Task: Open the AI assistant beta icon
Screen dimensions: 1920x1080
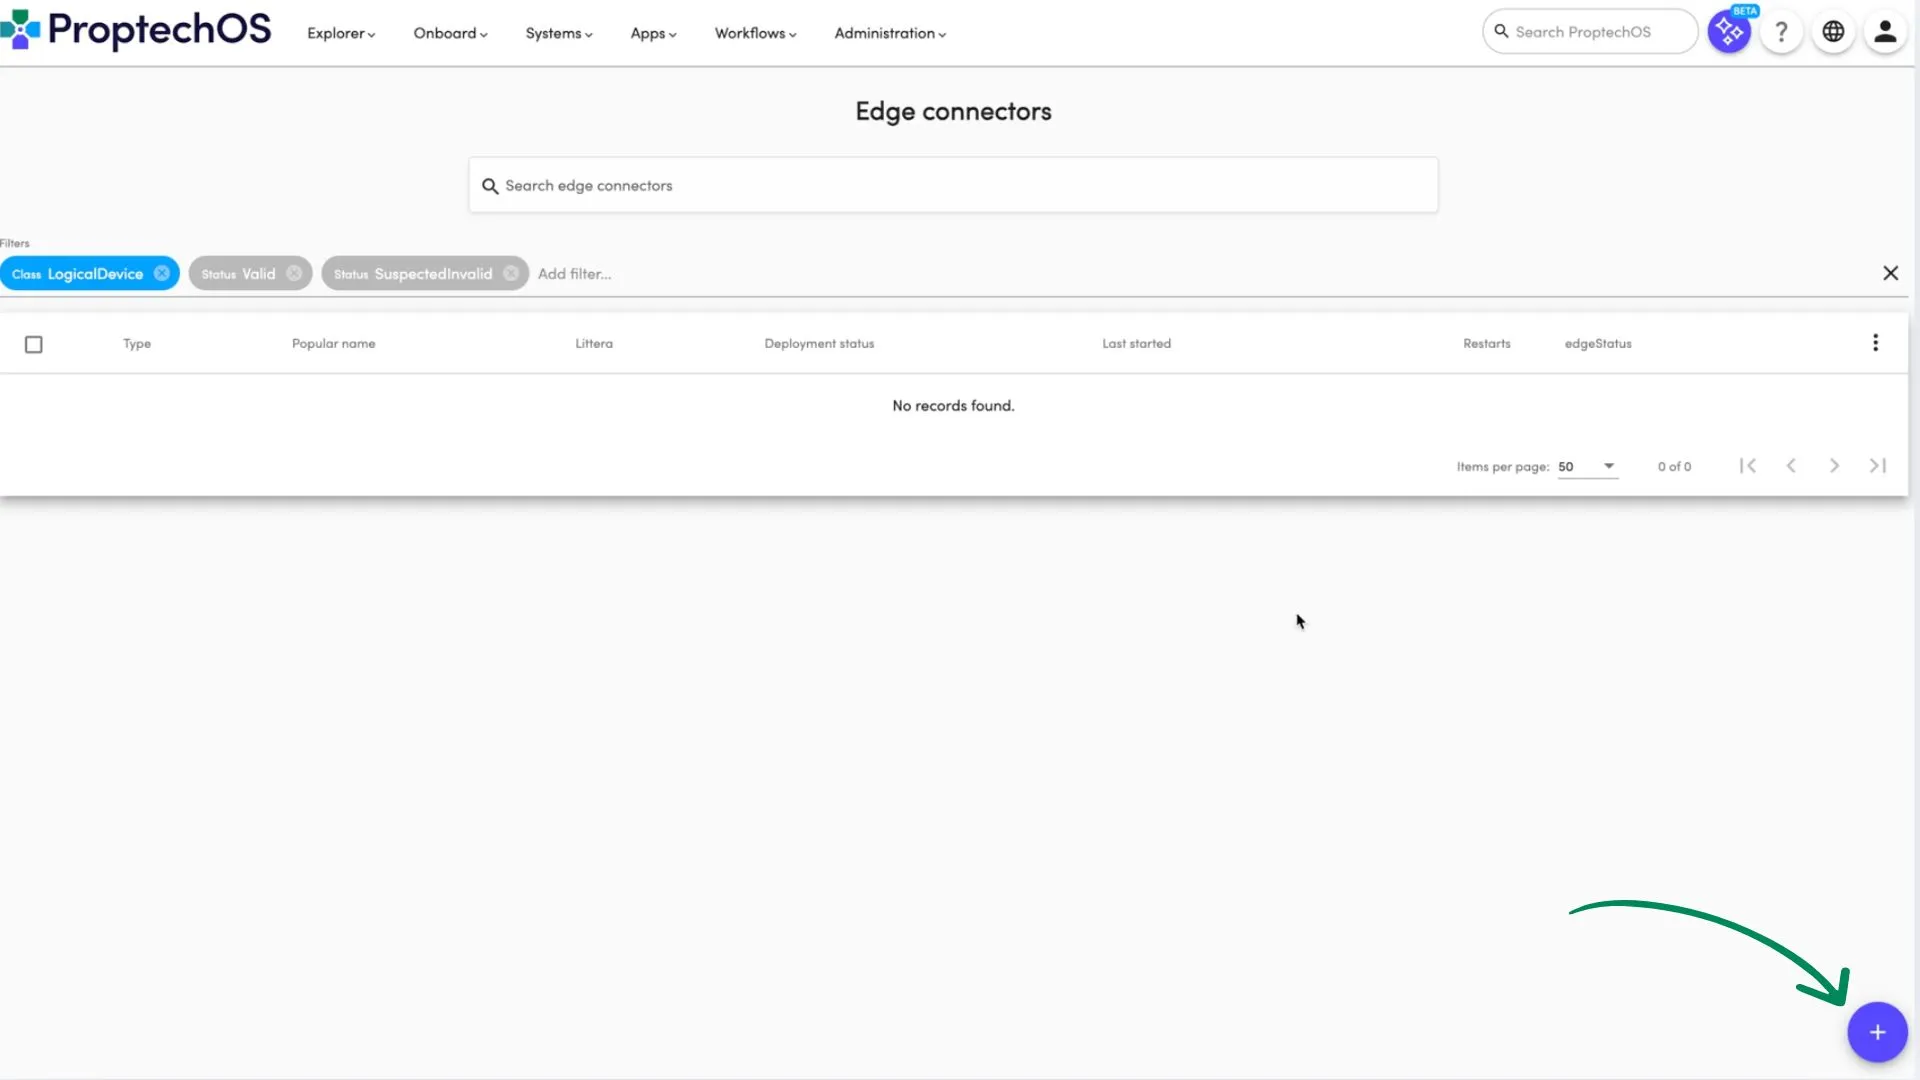Action: coord(1728,32)
